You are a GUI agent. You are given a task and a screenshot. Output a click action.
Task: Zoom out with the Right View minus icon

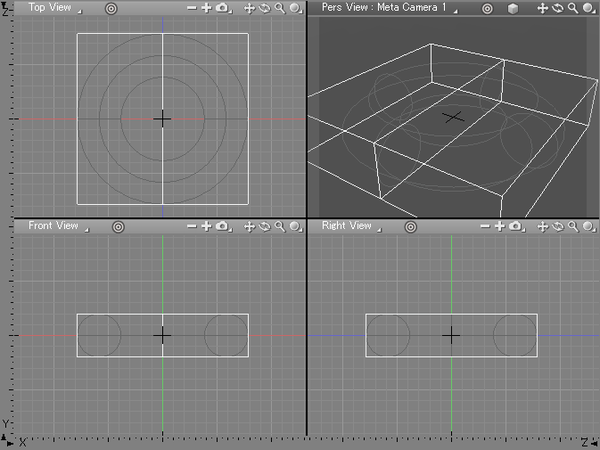point(485,227)
